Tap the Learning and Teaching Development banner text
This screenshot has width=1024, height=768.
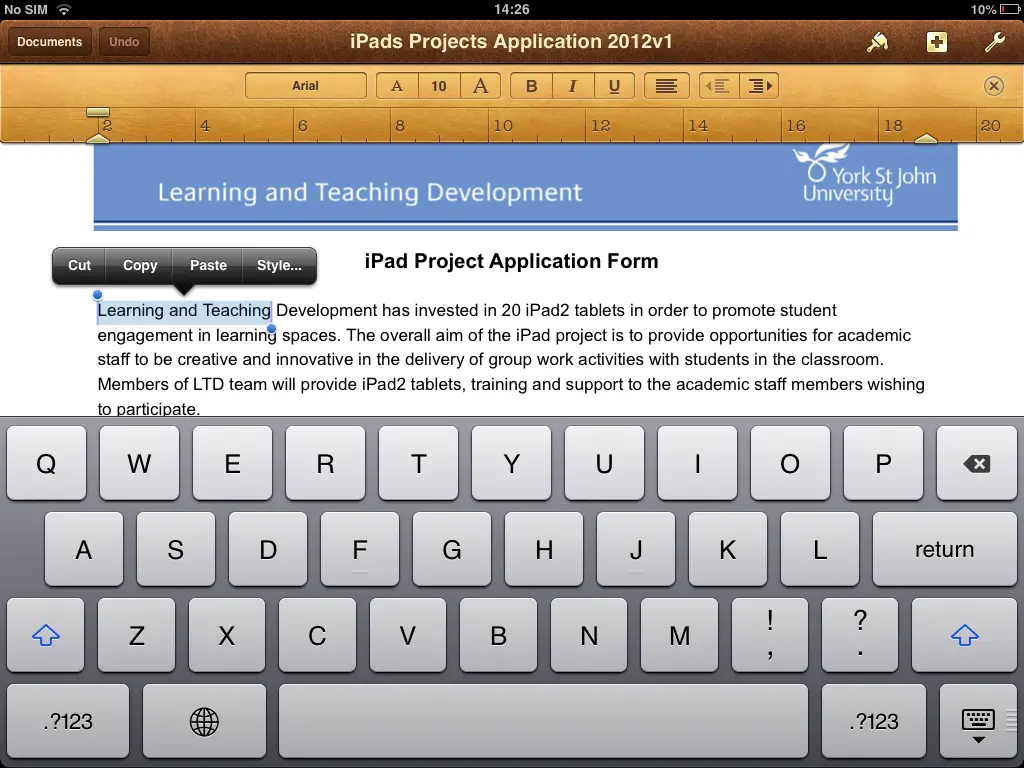click(370, 192)
